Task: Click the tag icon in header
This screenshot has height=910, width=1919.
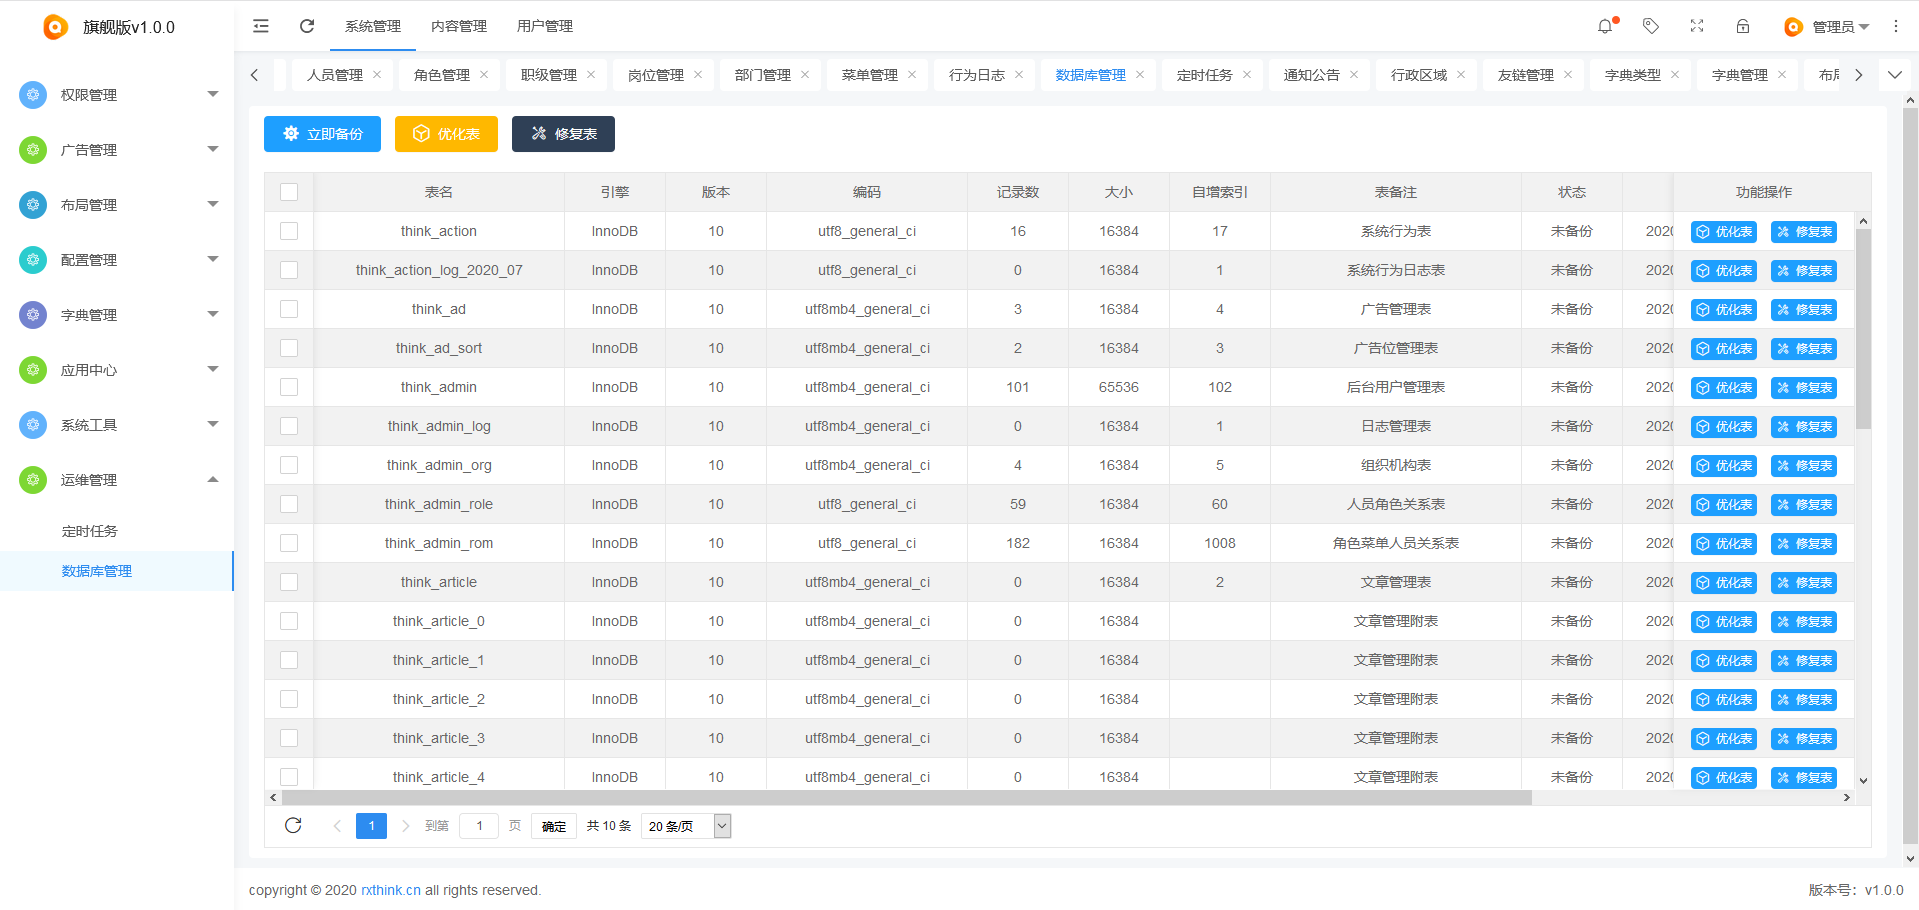Action: coord(1651,26)
